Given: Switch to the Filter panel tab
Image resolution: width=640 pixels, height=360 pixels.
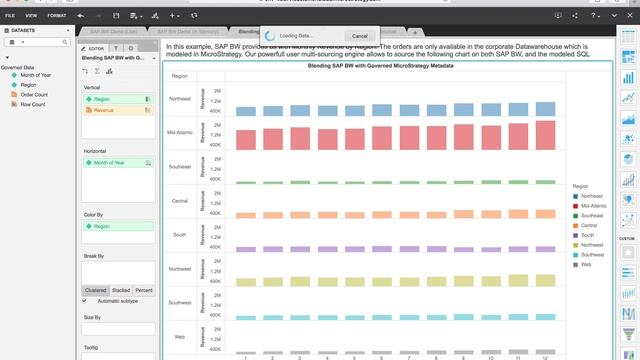Looking at the screenshot, I should coord(116,48).
